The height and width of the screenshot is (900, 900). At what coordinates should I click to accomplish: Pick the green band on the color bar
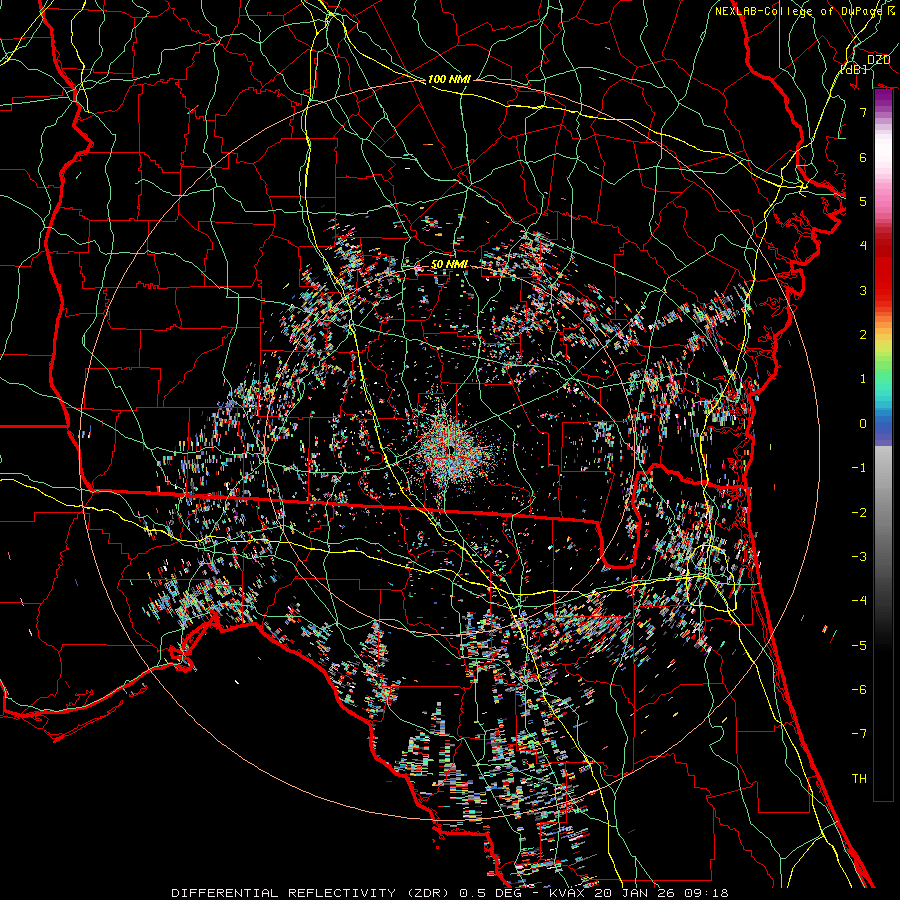(x=883, y=370)
